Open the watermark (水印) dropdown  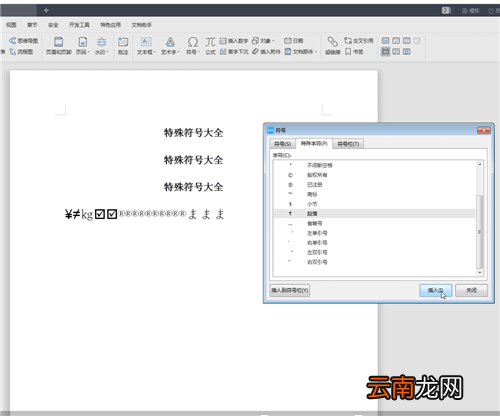[x=102, y=46]
